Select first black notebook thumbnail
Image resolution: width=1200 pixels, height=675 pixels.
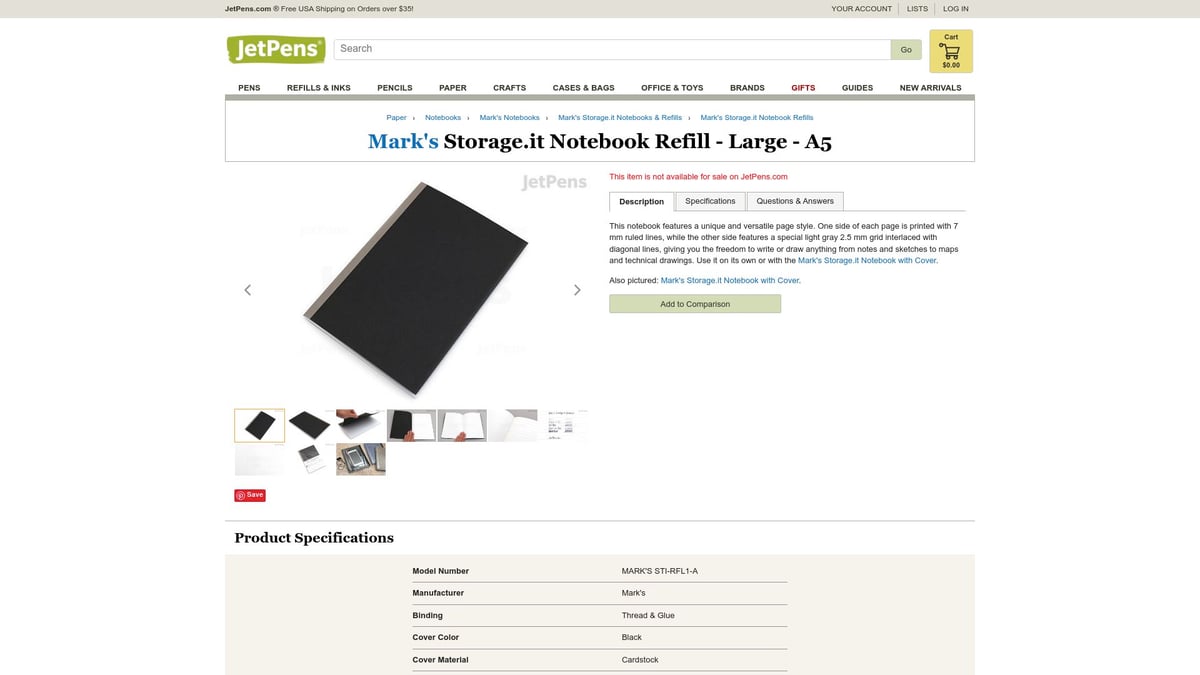pyautogui.click(x=260, y=425)
